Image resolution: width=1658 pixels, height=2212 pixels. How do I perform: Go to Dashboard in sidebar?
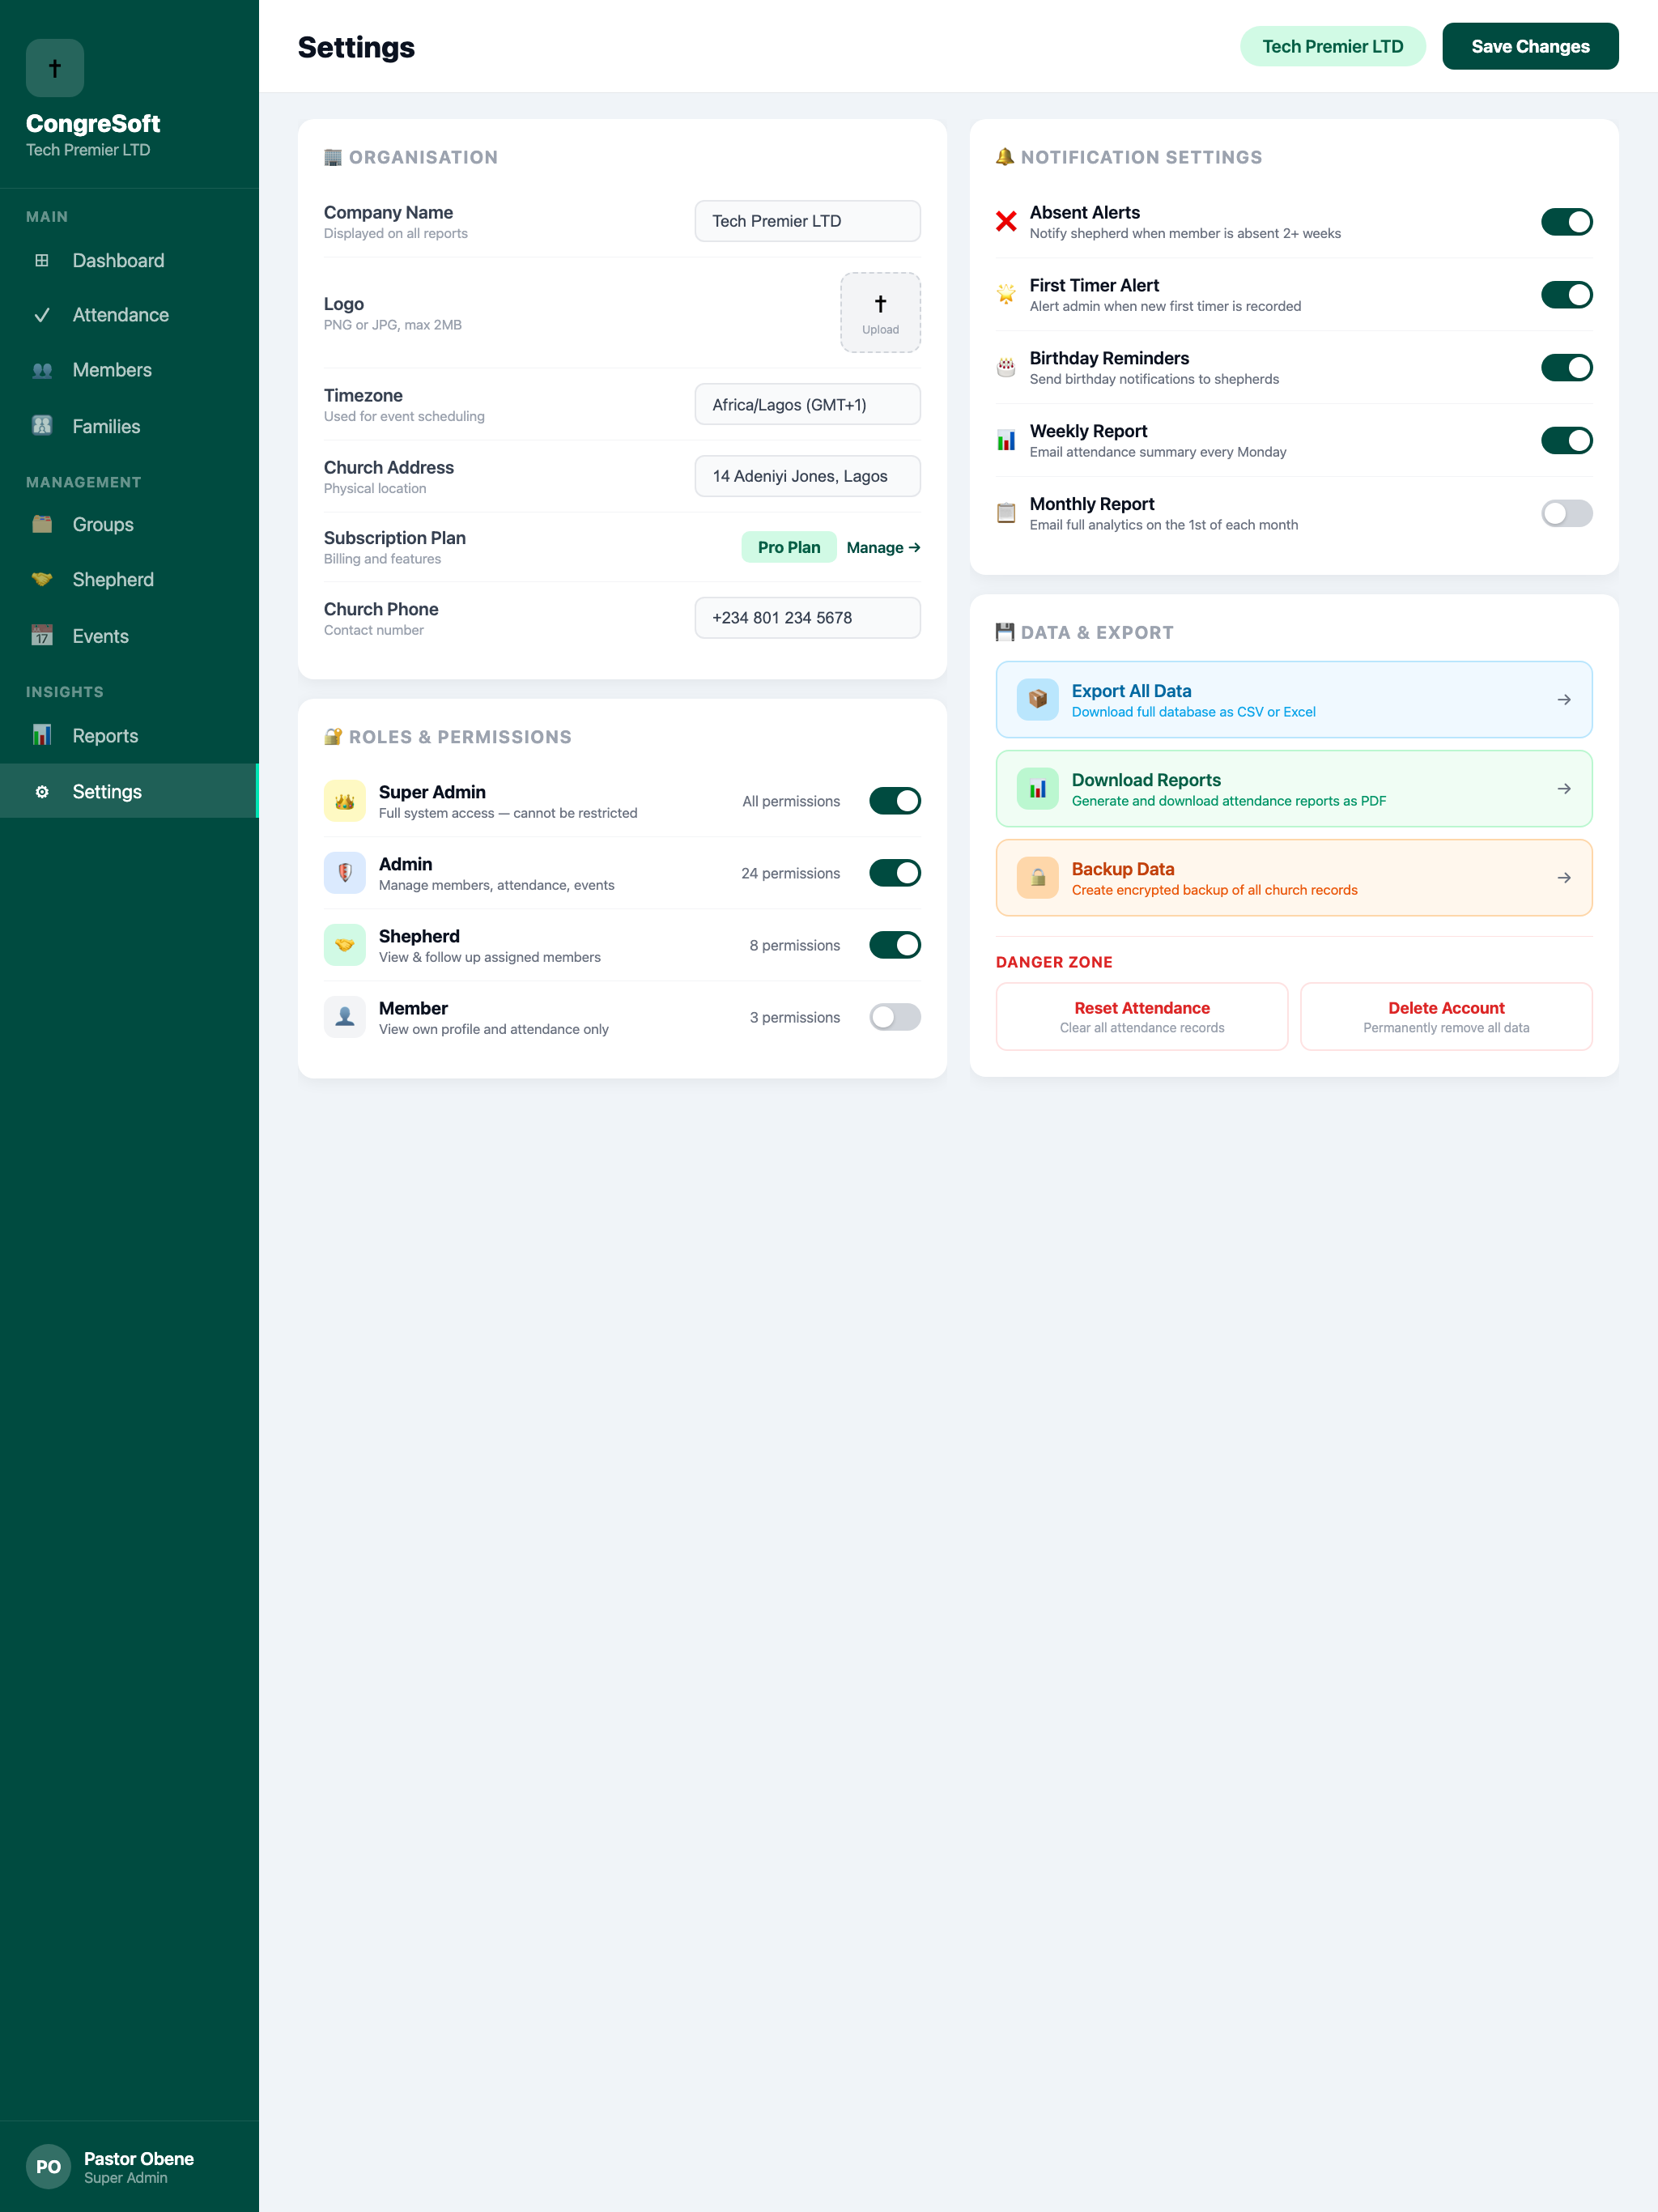pos(129,261)
